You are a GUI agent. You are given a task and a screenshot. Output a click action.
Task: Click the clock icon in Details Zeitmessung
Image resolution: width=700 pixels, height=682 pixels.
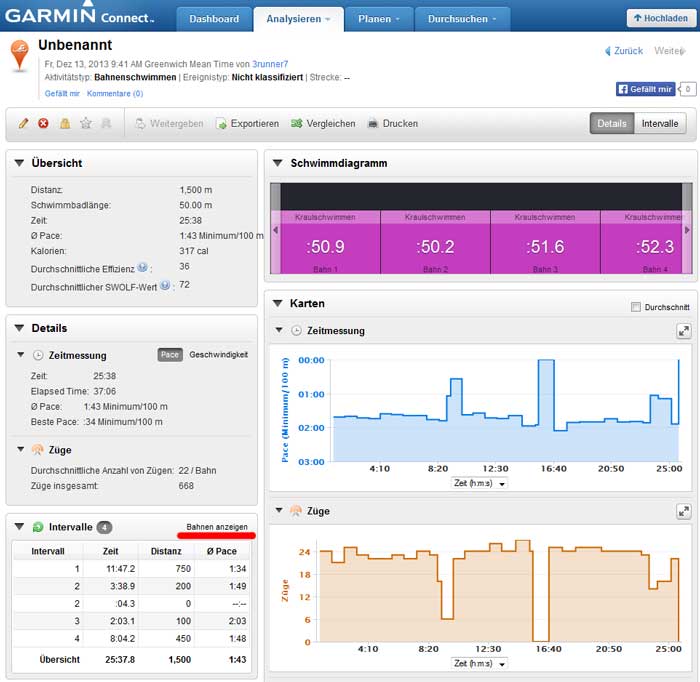coord(38,355)
